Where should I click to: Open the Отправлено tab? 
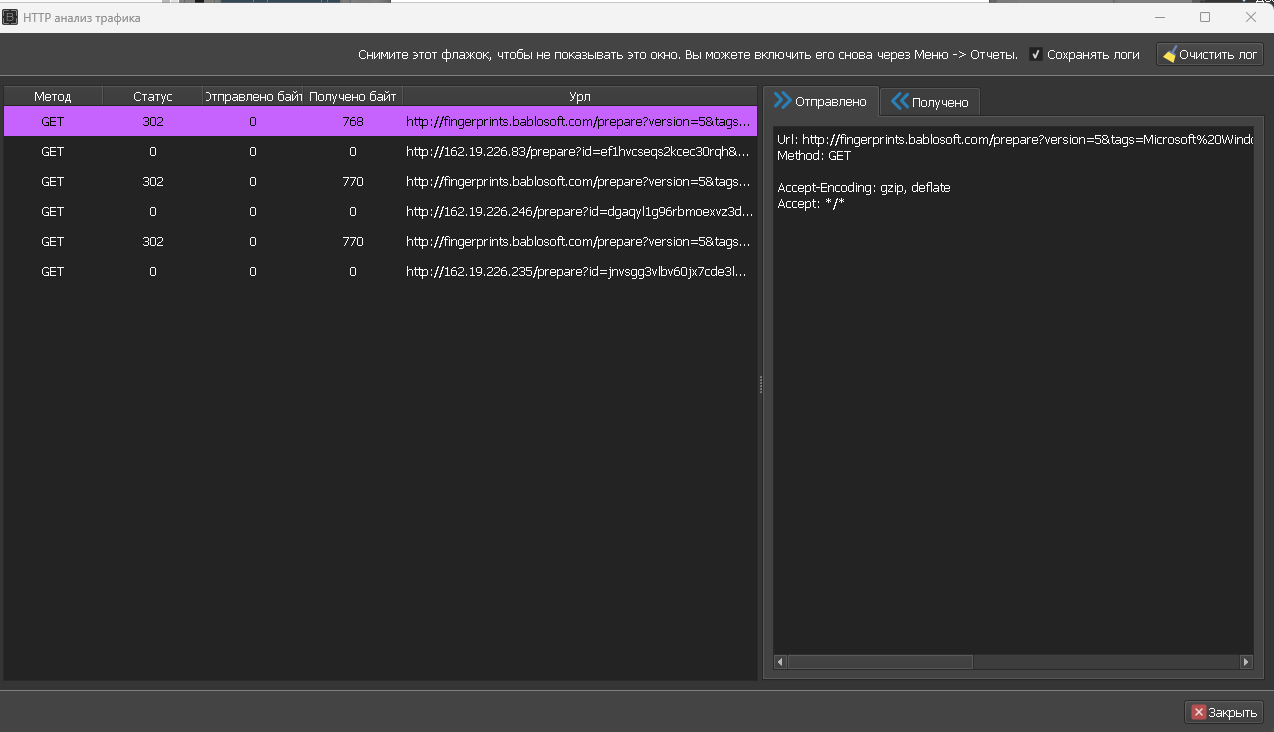point(820,101)
